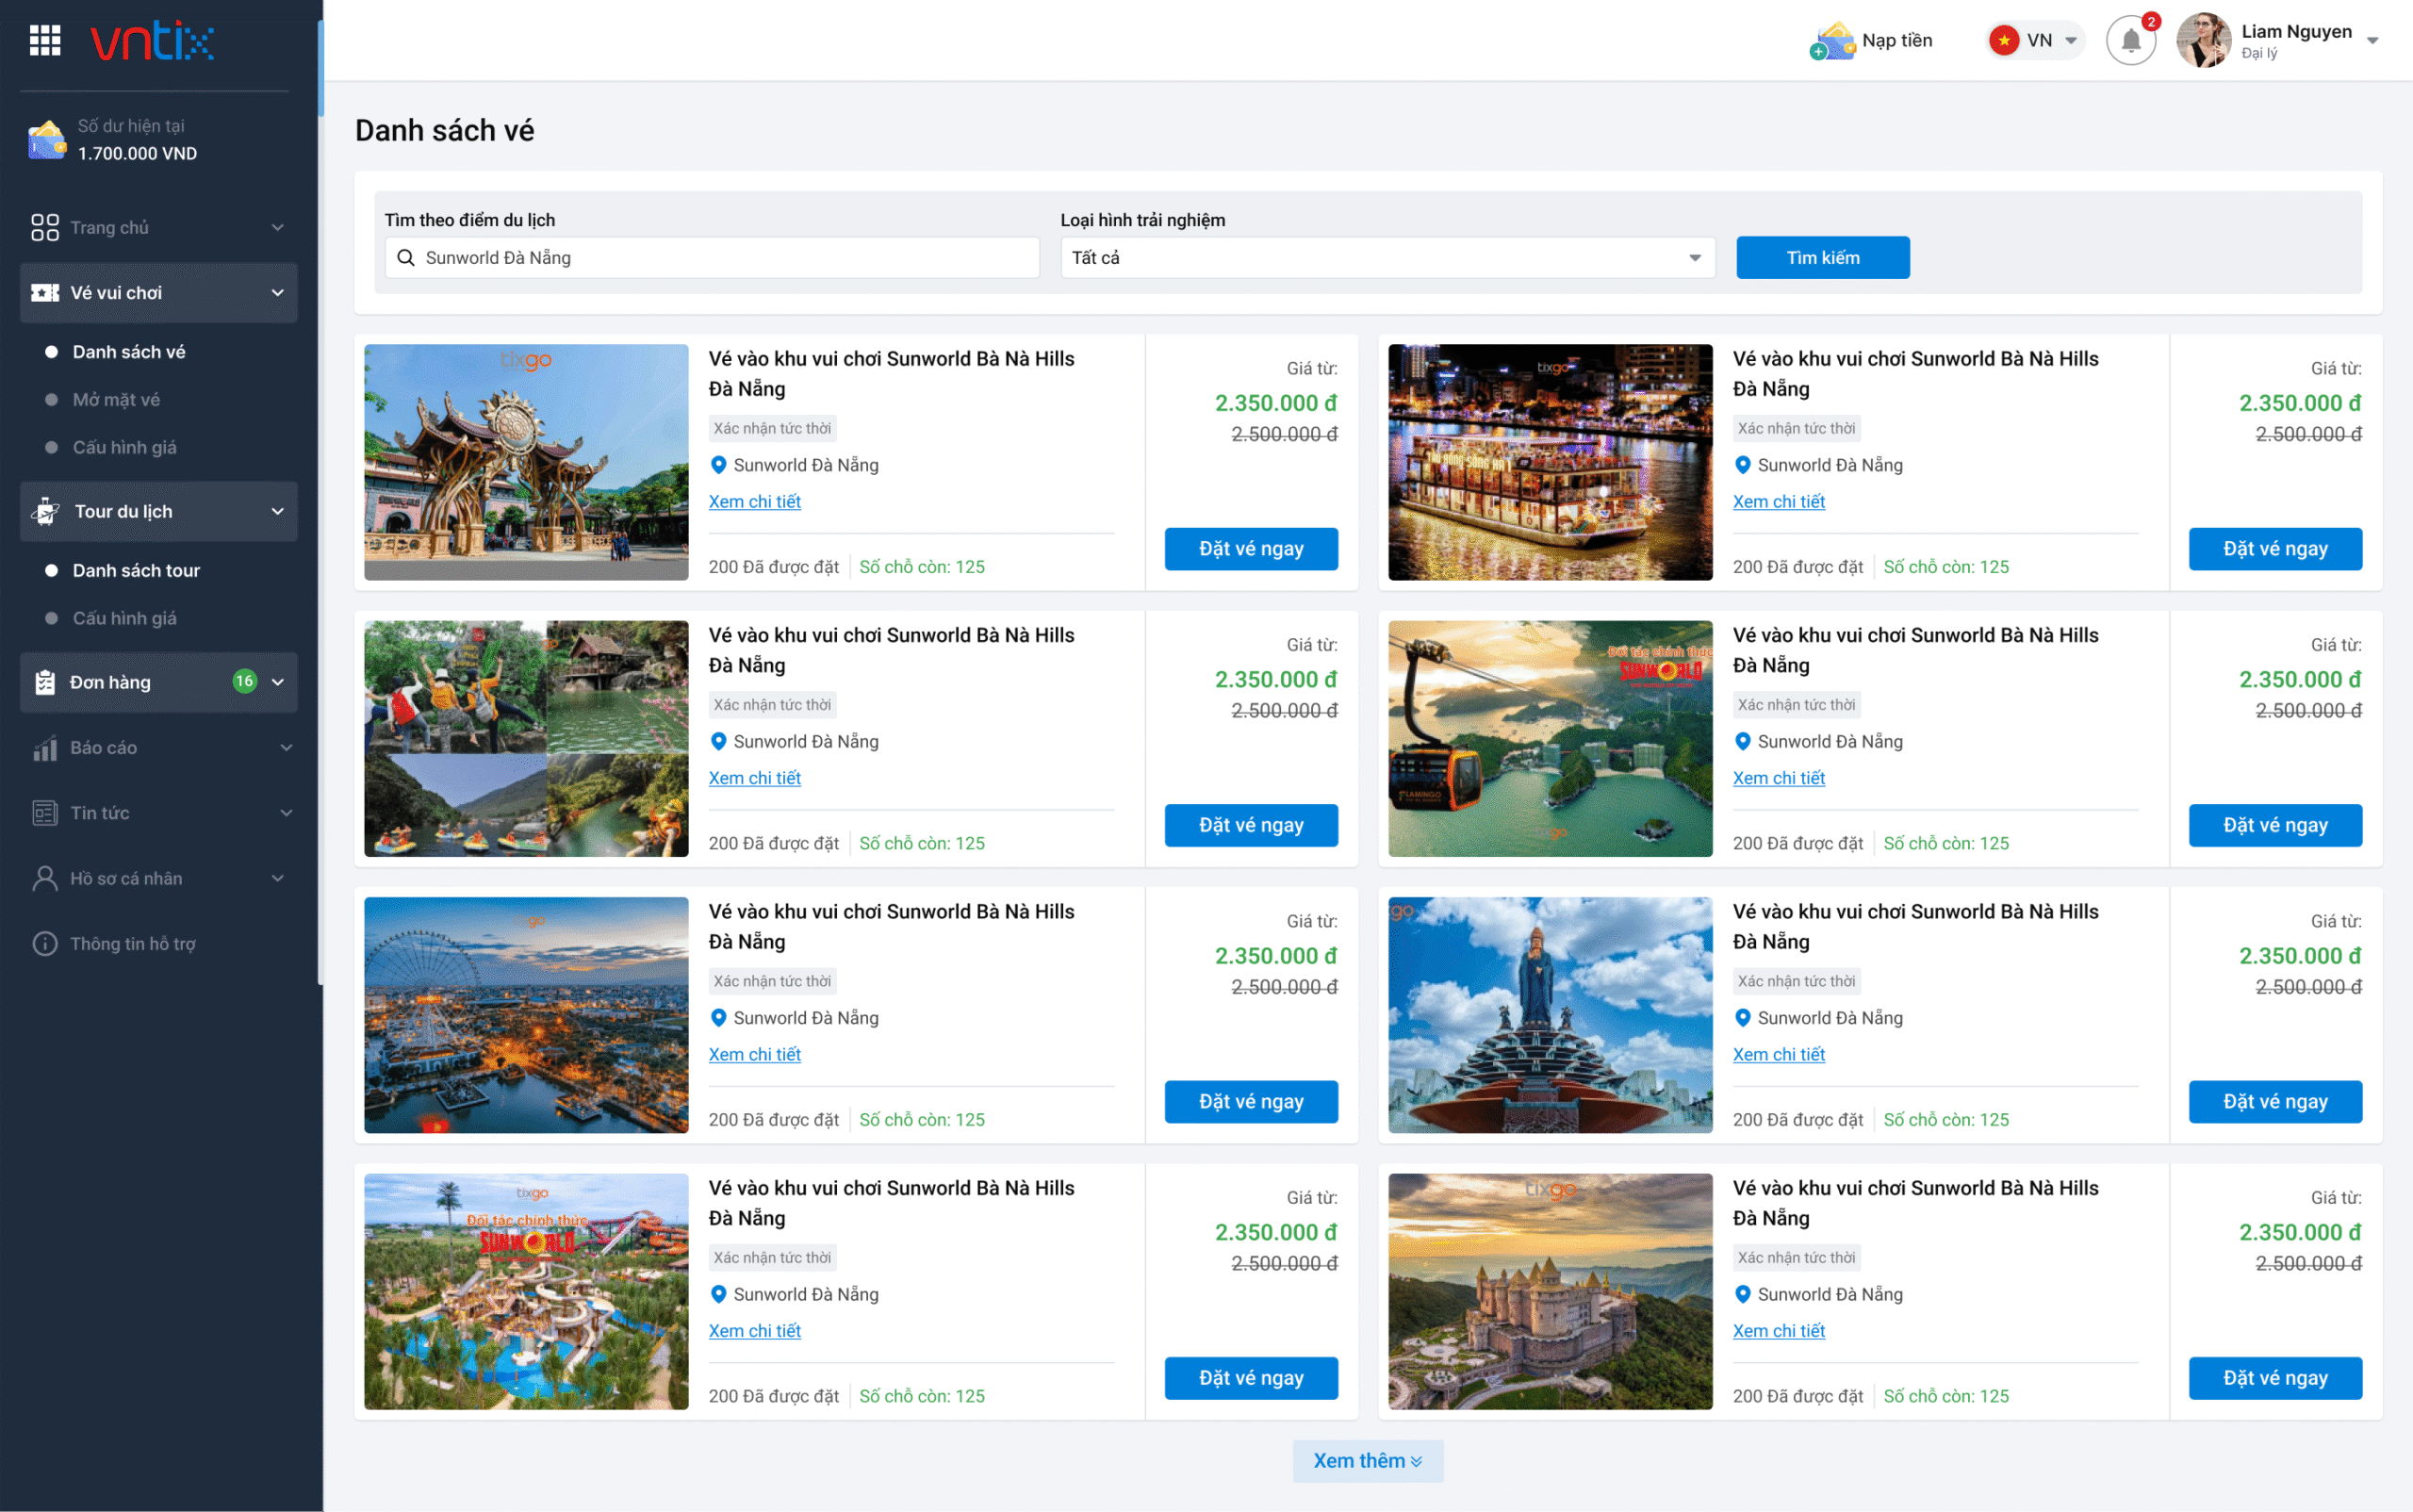Click Xem thêm to load more

(x=1367, y=1460)
